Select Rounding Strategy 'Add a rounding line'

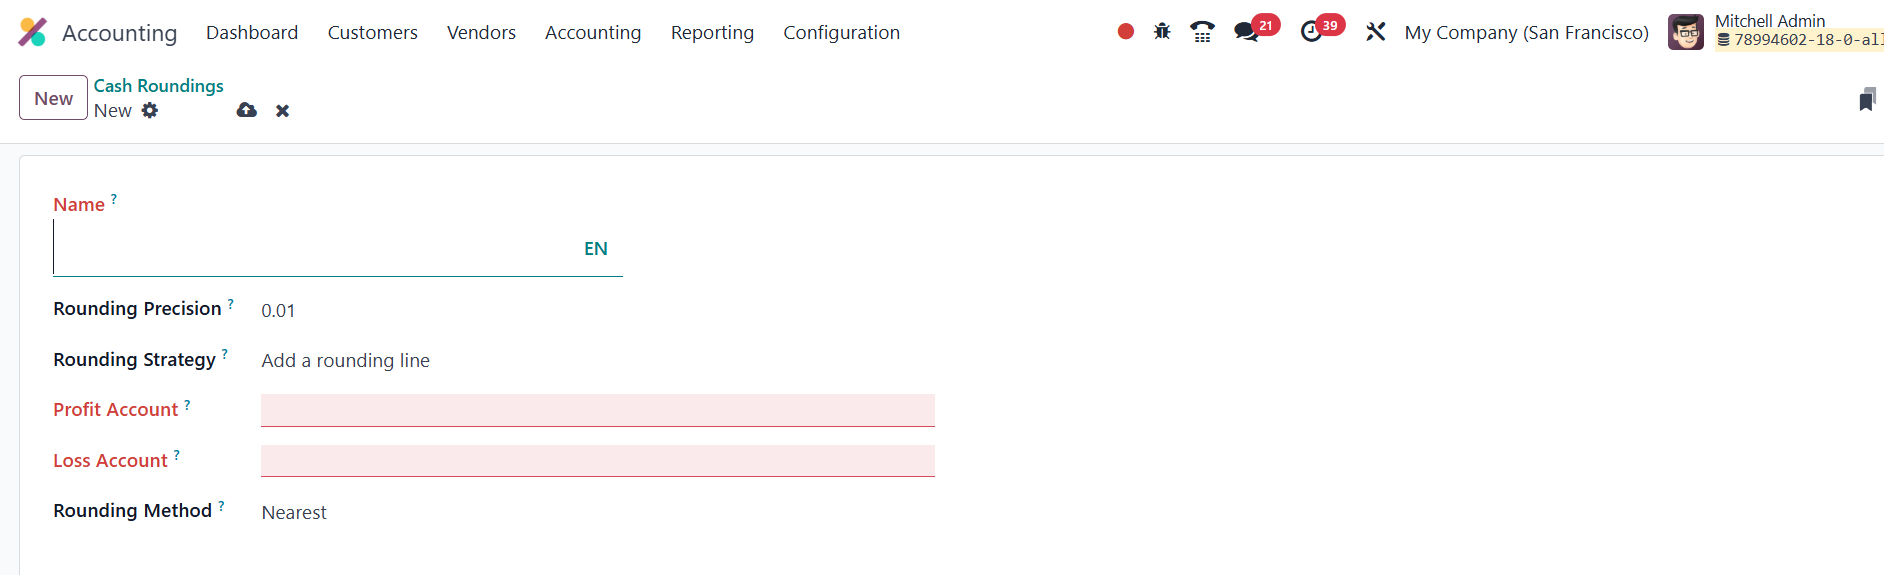[x=346, y=360]
